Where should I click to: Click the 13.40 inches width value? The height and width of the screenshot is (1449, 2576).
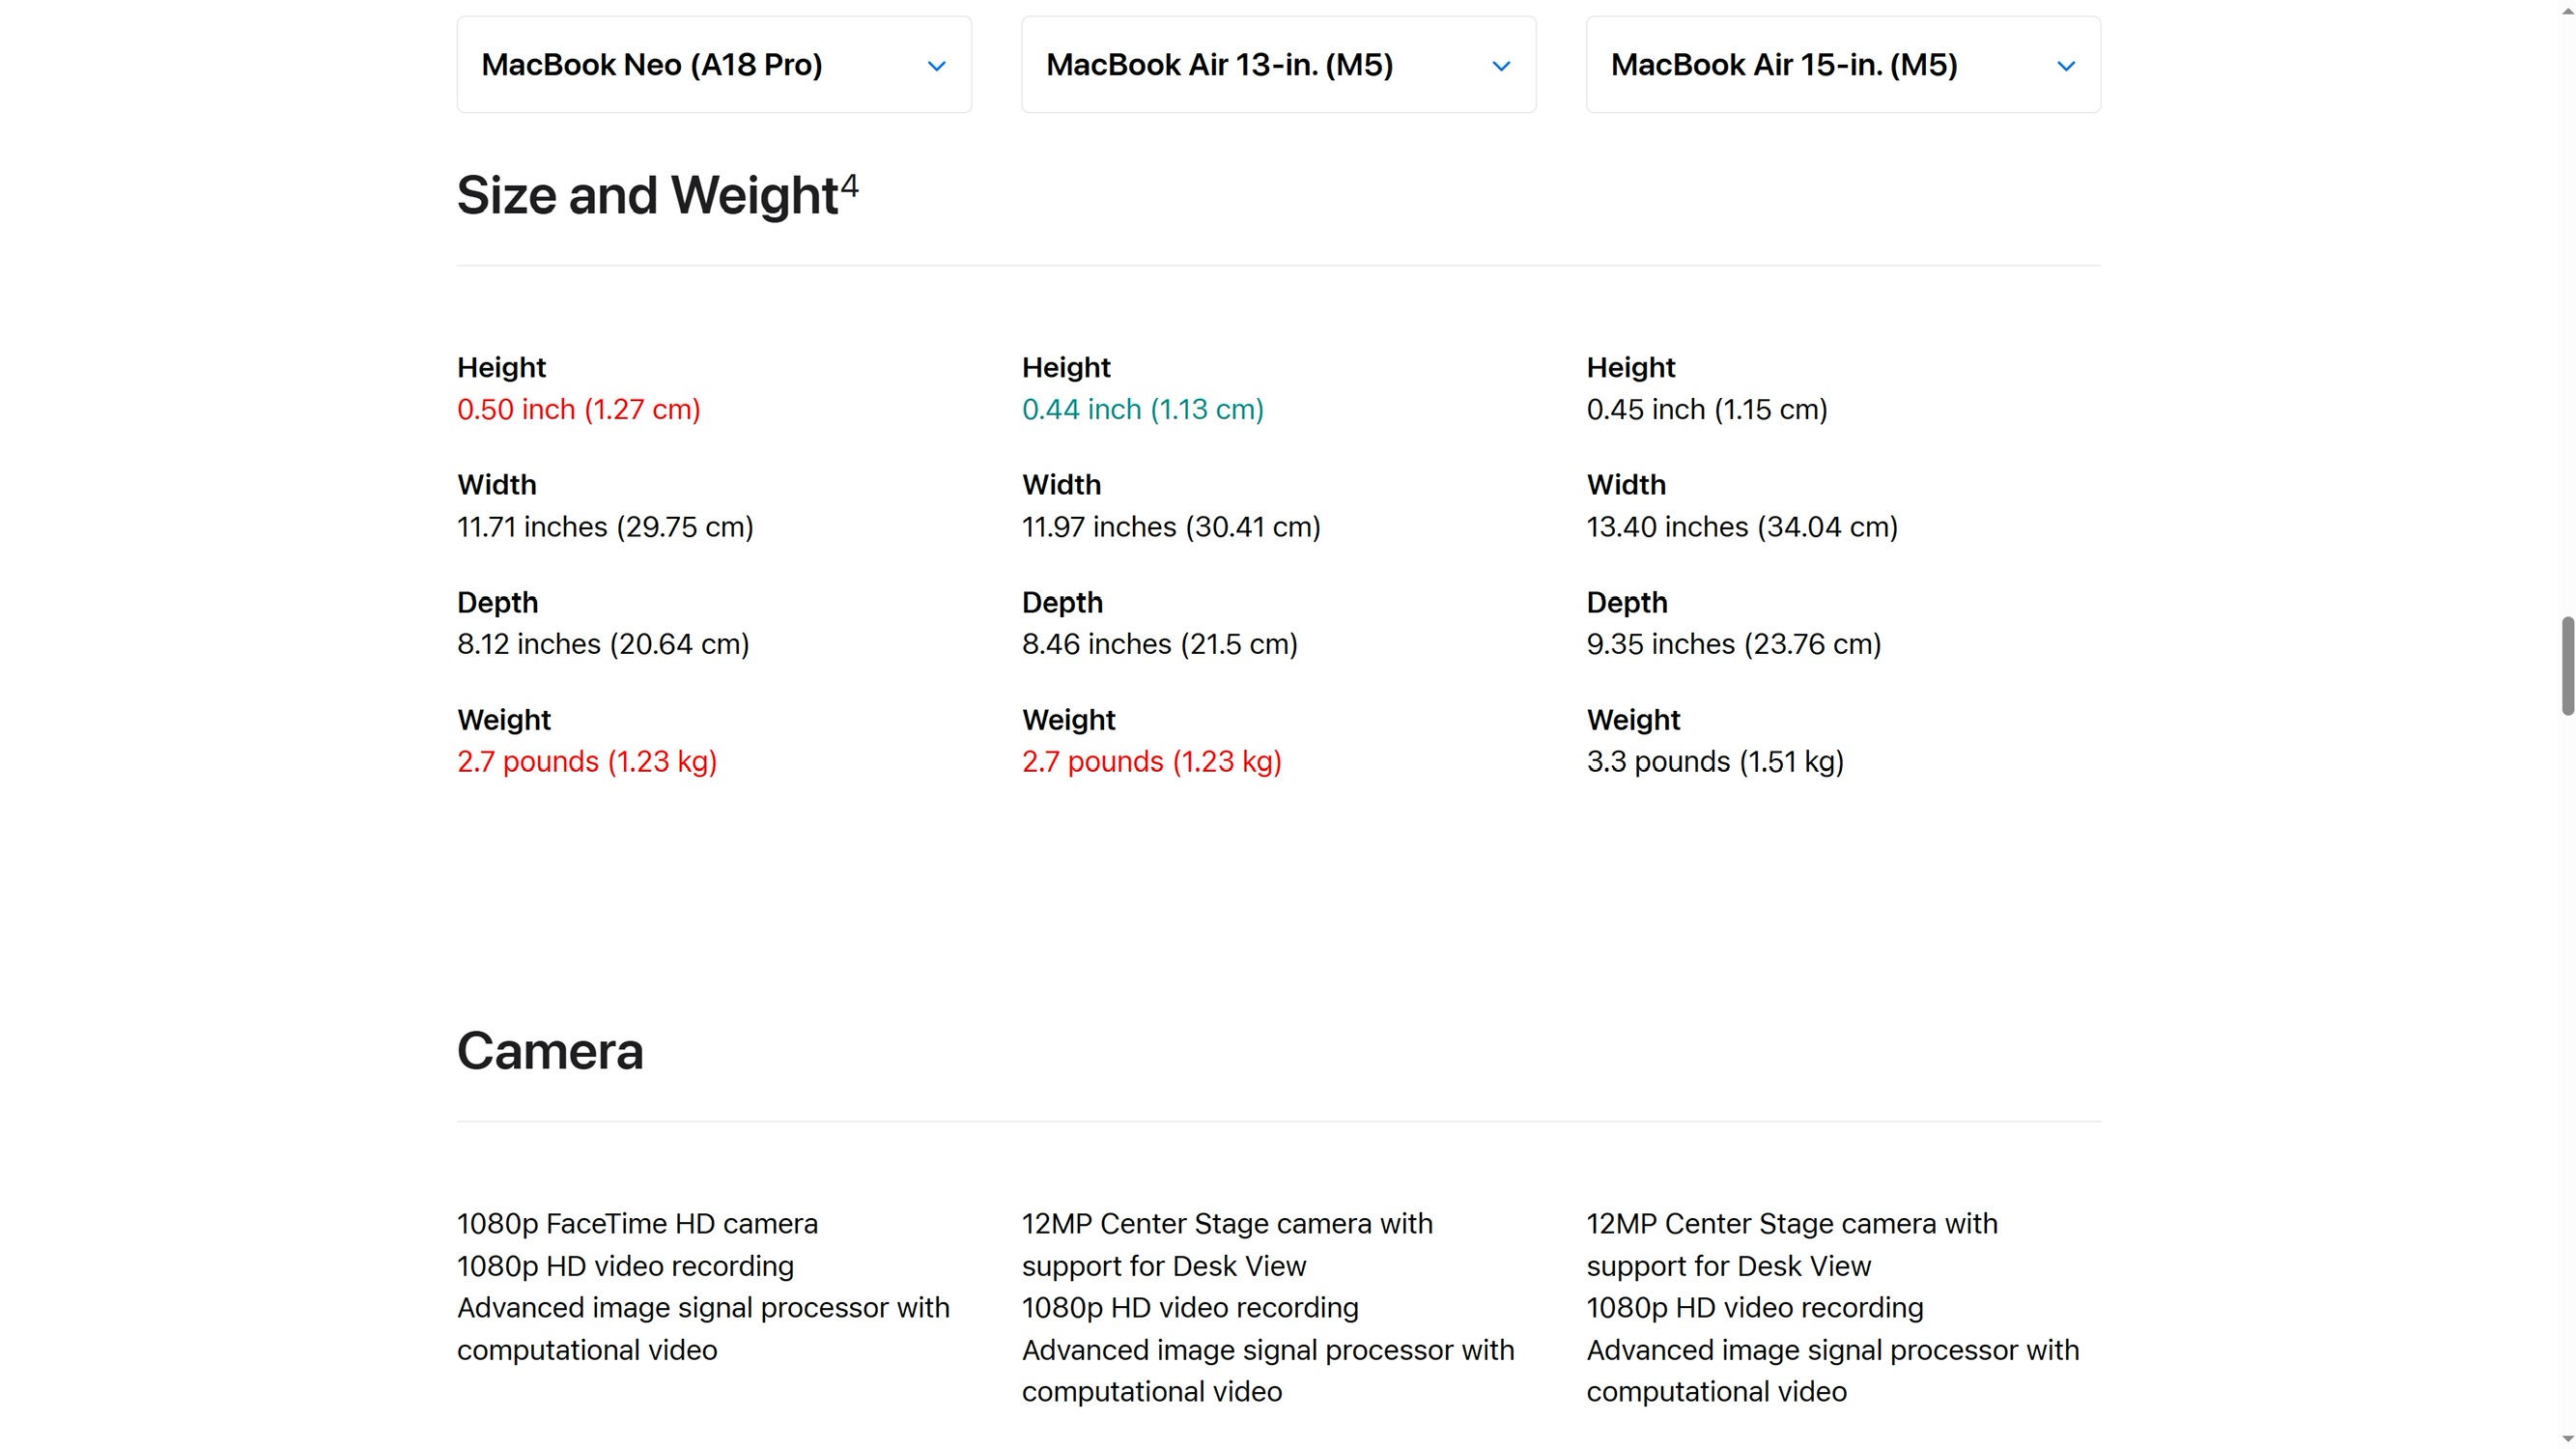[1741, 526]
